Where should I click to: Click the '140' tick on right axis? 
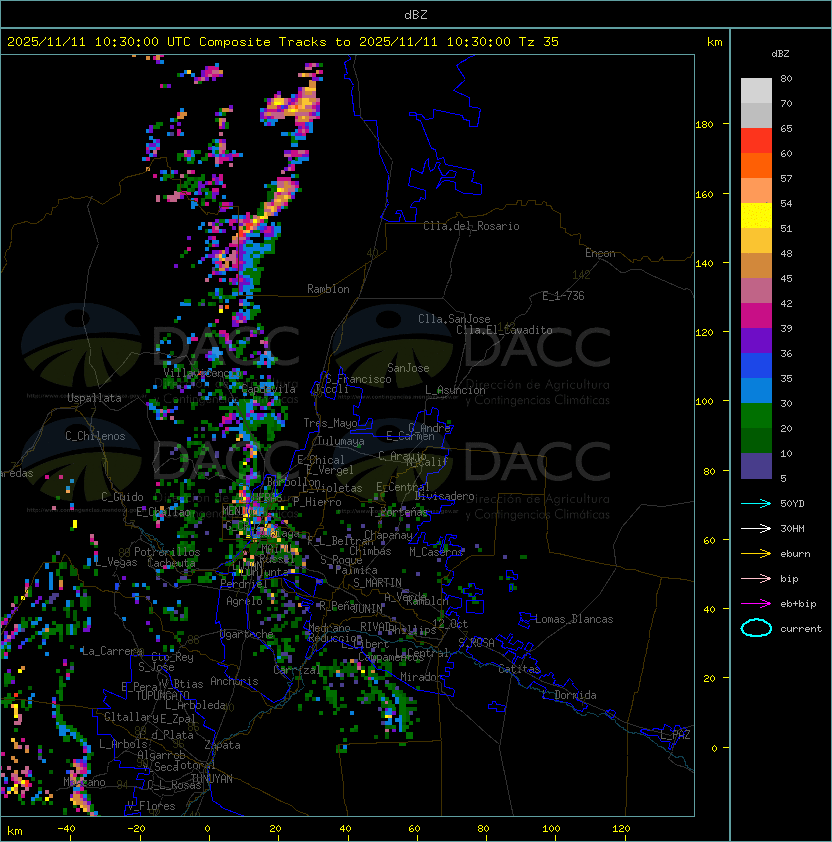click(704, 264)
